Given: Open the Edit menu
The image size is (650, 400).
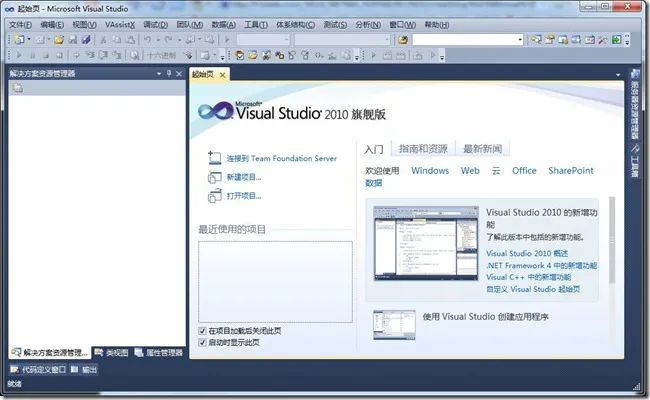Looking at the screenshot, I should click(x=52, y=25).
